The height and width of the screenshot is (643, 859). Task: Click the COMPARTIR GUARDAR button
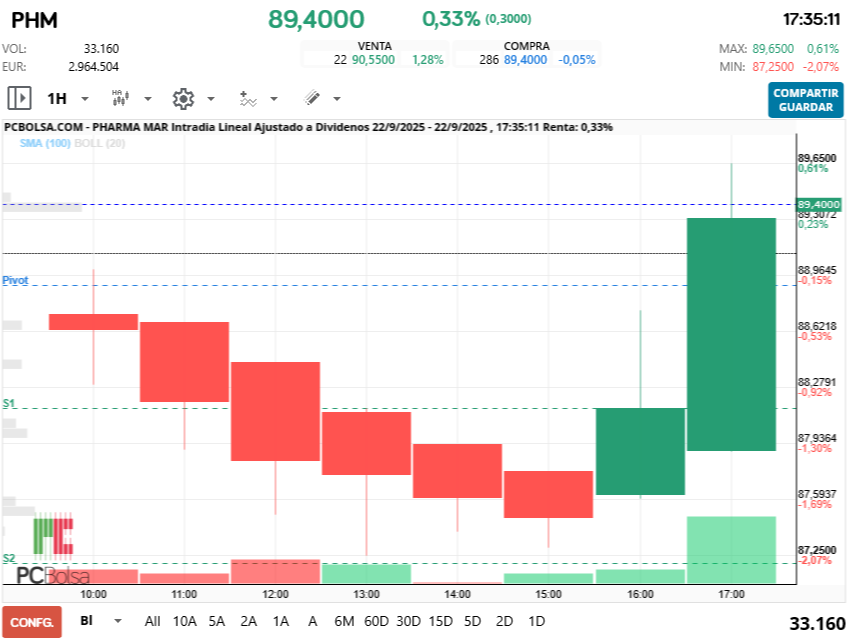tap(805, 100)
